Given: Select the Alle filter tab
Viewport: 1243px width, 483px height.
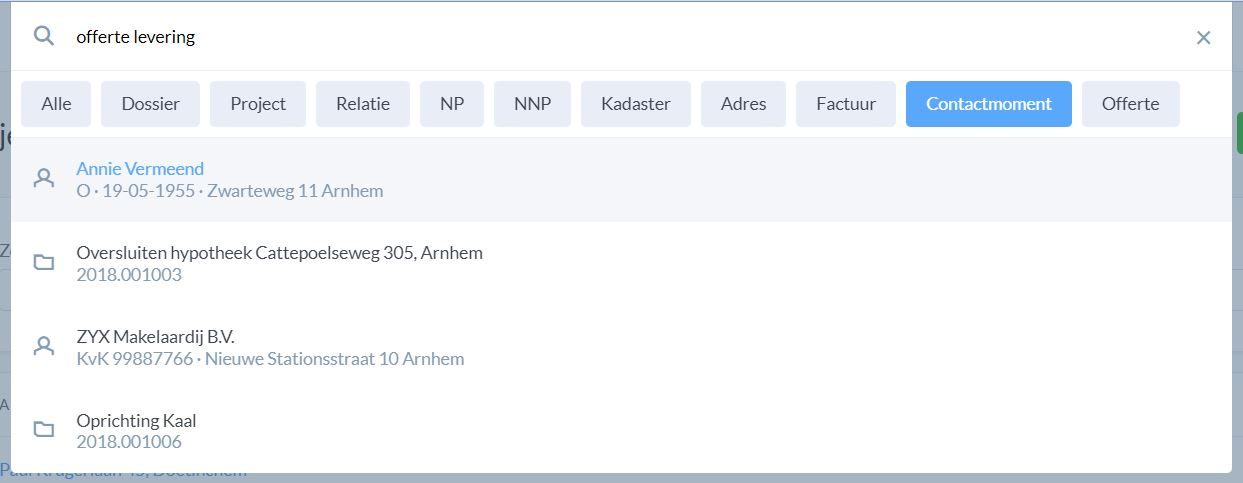Looking at the screenshot, I should click(56, 104).
